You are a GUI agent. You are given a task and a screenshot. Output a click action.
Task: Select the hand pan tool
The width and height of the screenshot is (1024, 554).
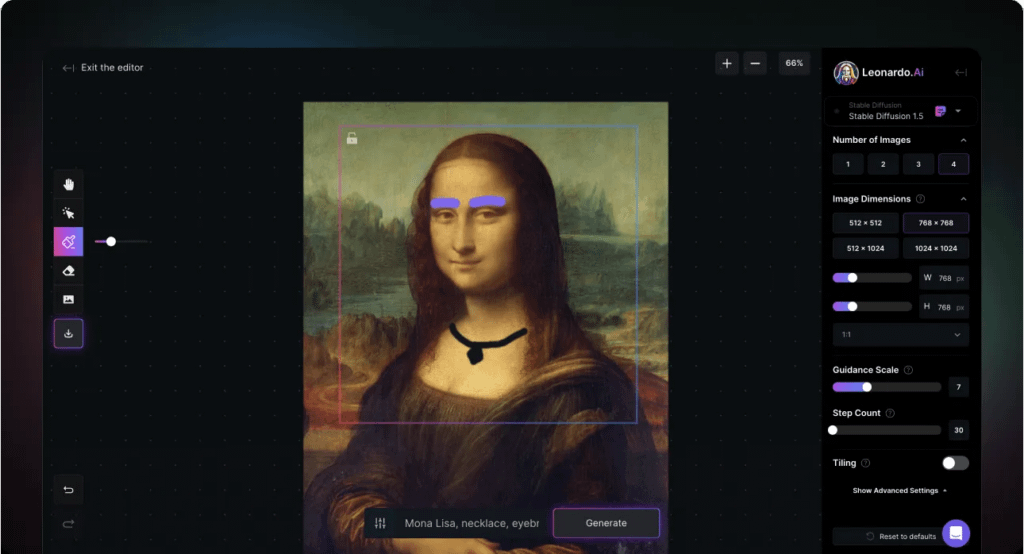click(x=69, y=184)
